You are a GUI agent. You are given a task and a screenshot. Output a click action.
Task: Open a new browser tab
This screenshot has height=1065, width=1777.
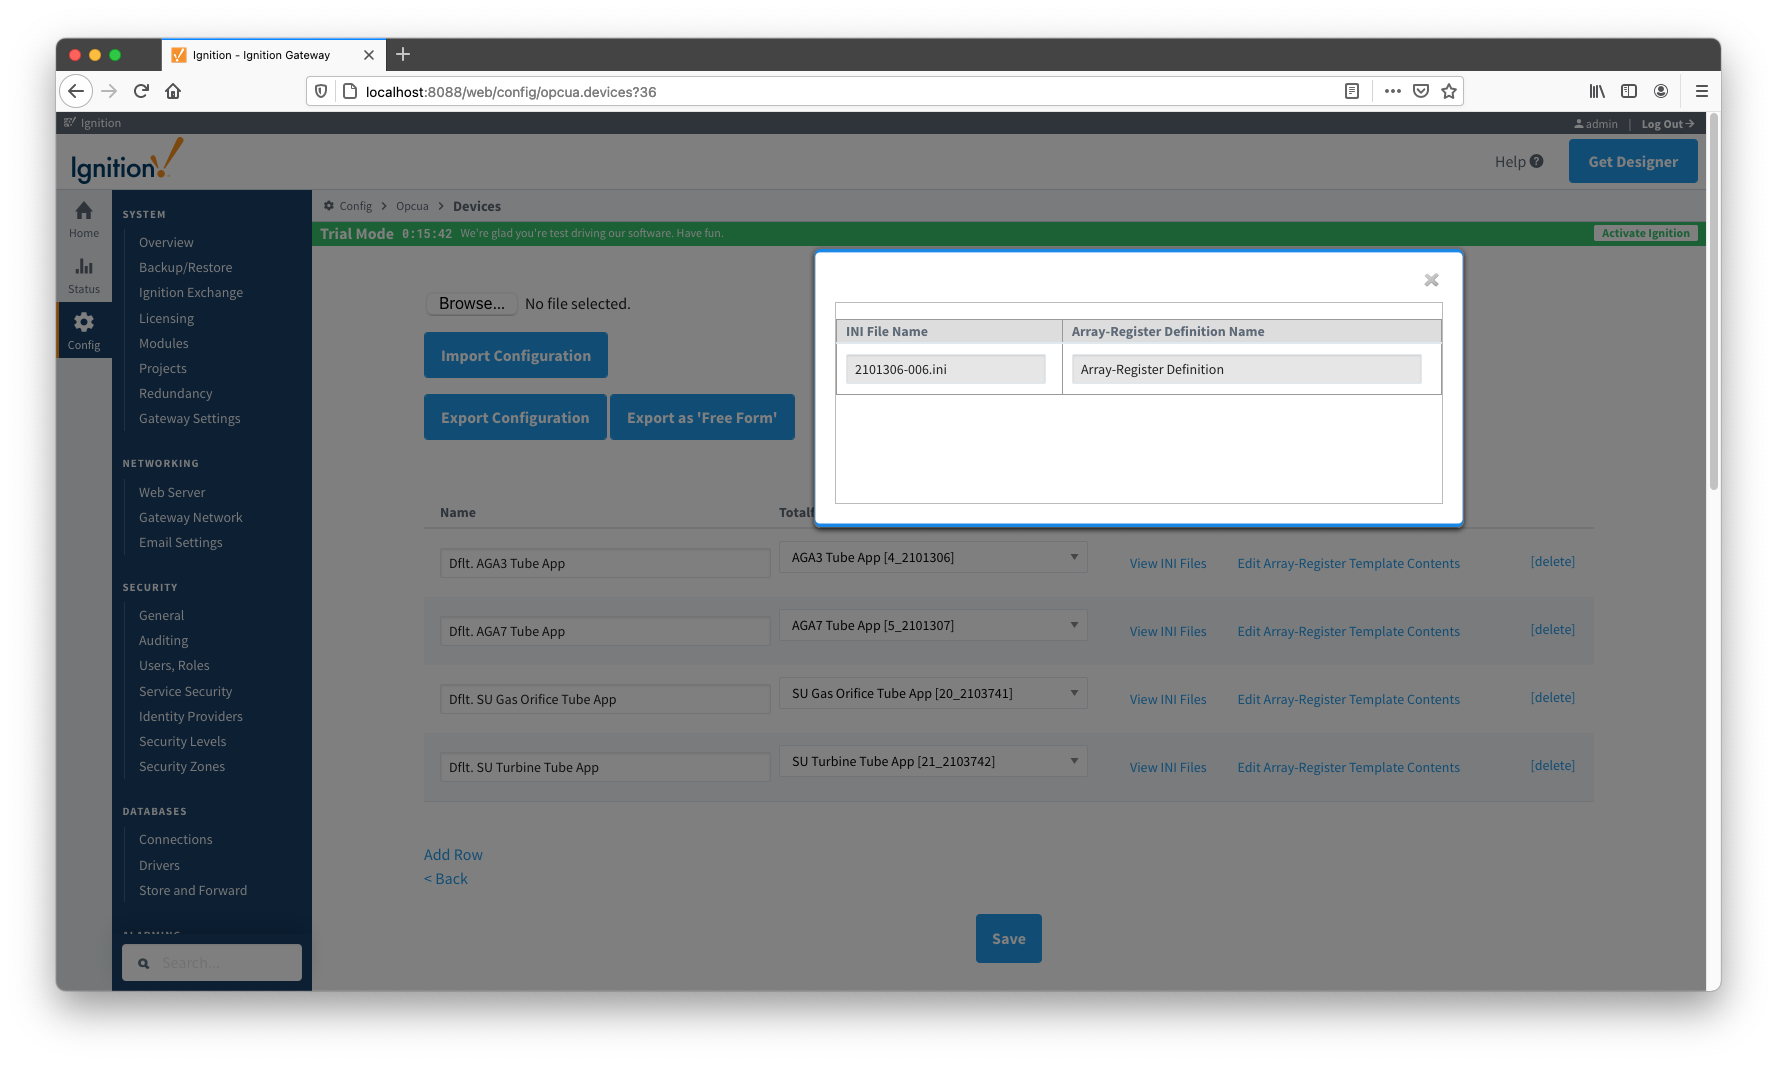[x=403, y=54]
